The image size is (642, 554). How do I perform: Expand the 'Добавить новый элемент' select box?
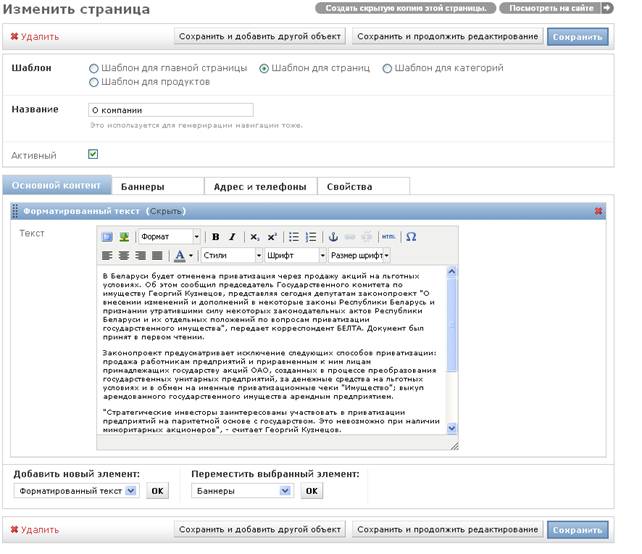coord(77,491)
